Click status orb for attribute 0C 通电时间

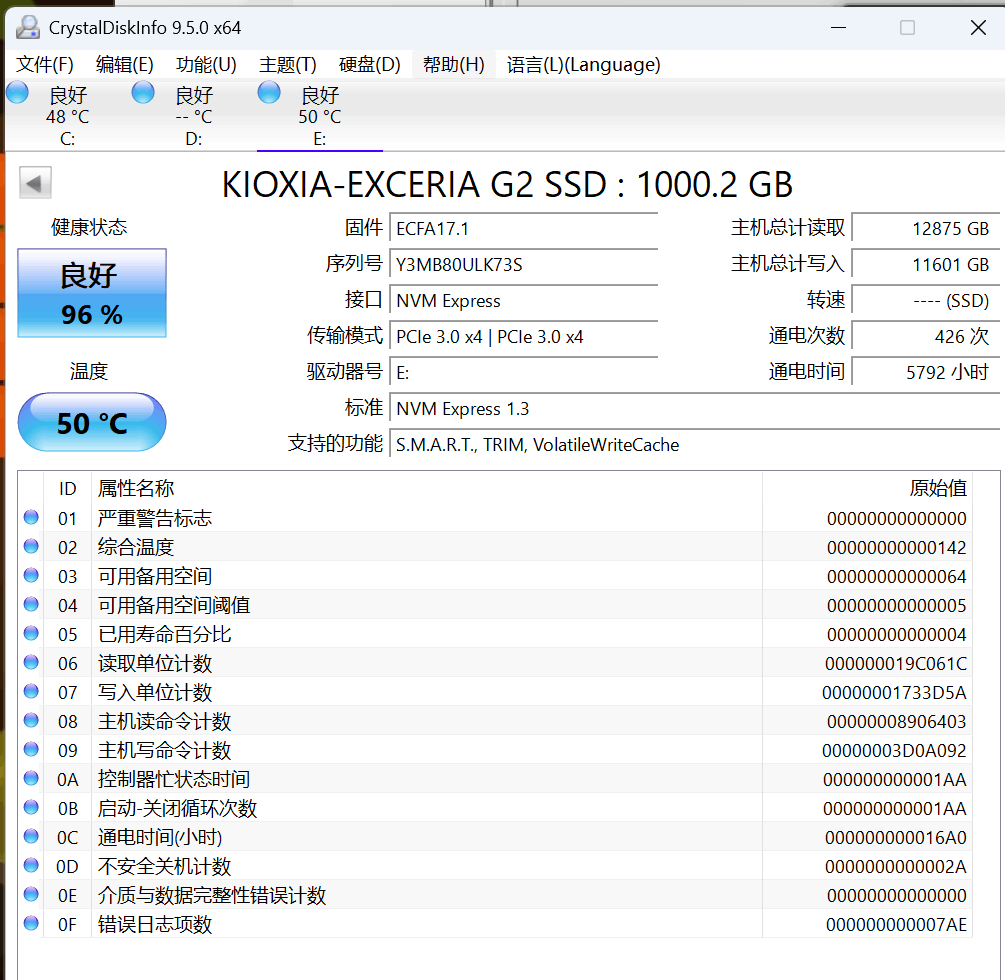(31, 836)
